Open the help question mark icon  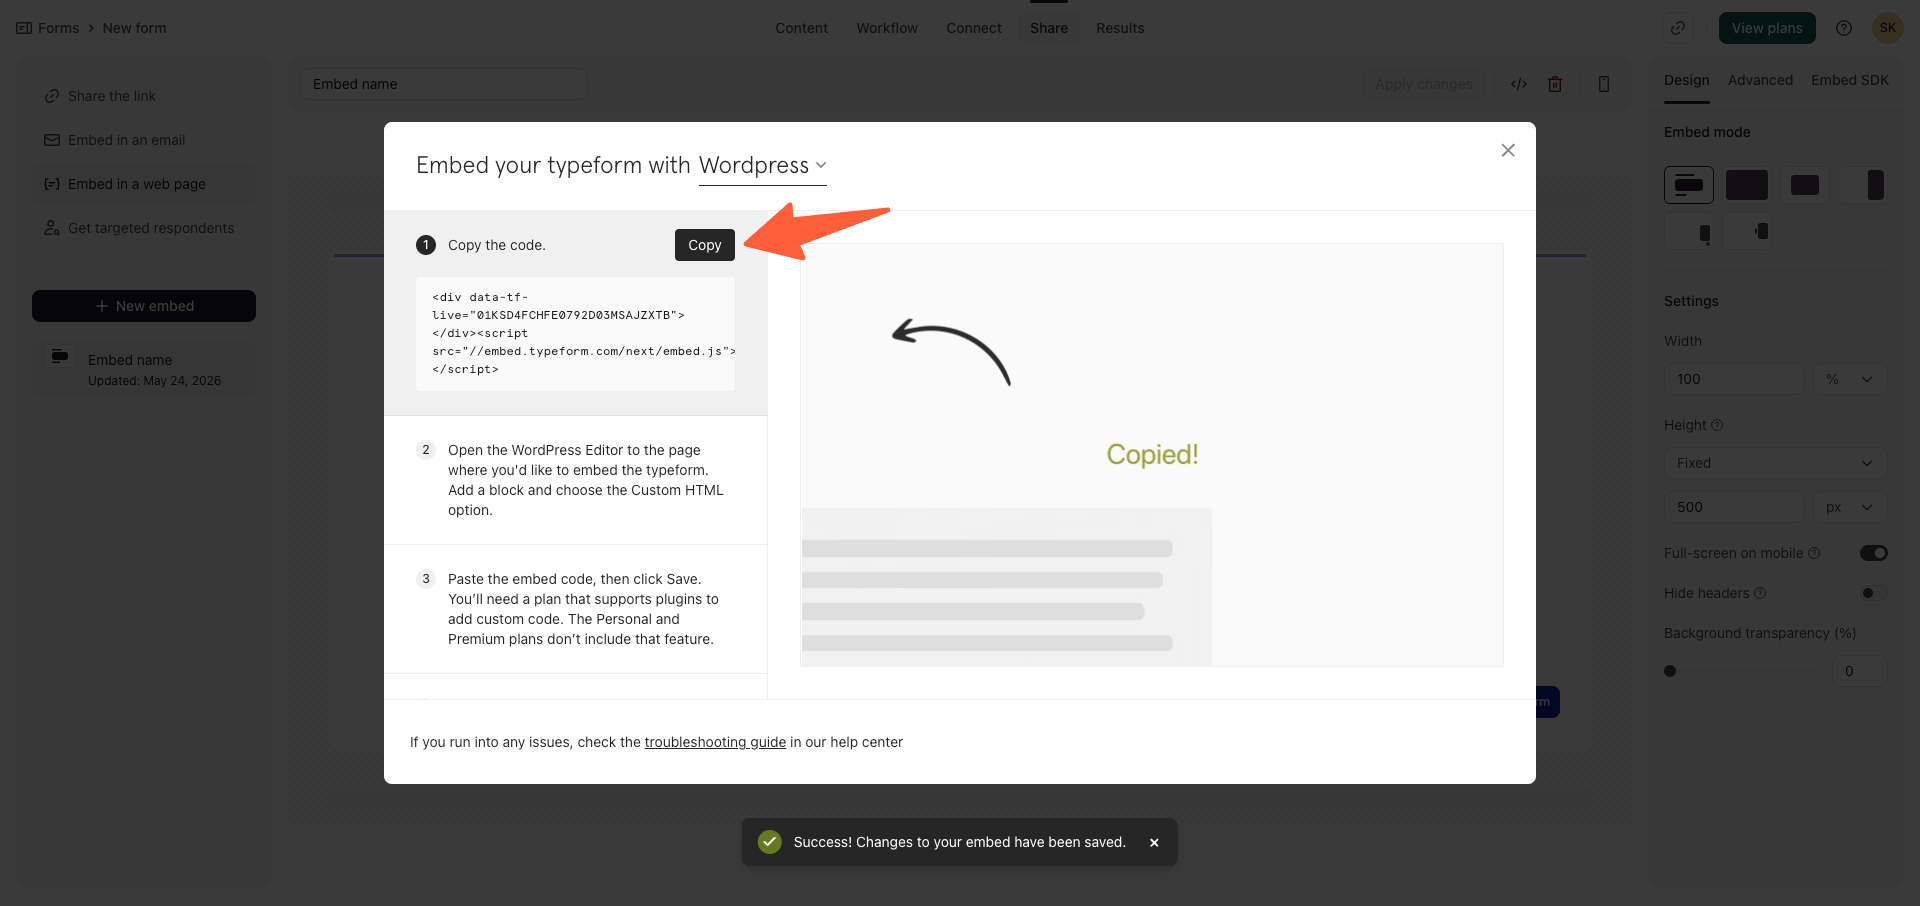pyautogui.click(x=1844, y=28)
